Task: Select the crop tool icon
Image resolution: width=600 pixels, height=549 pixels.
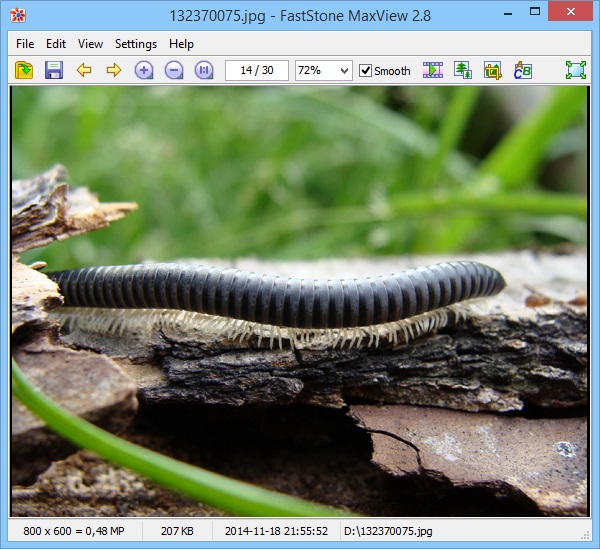Action: [492, 70]
